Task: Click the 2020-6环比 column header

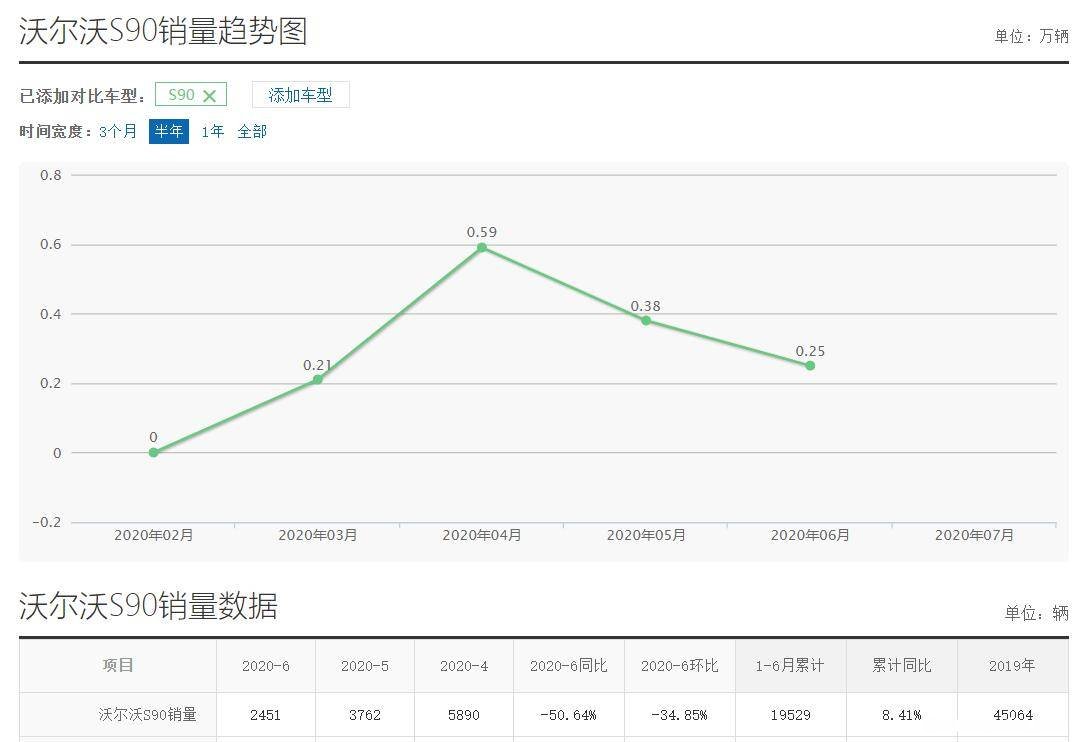Action: pos(679,665)
